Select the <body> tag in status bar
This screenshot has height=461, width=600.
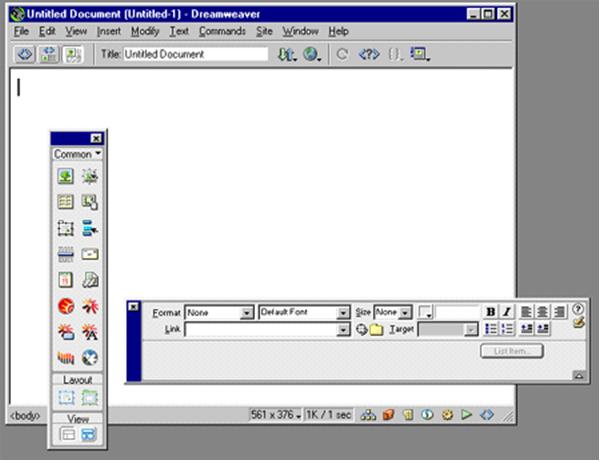click(25, 416)
